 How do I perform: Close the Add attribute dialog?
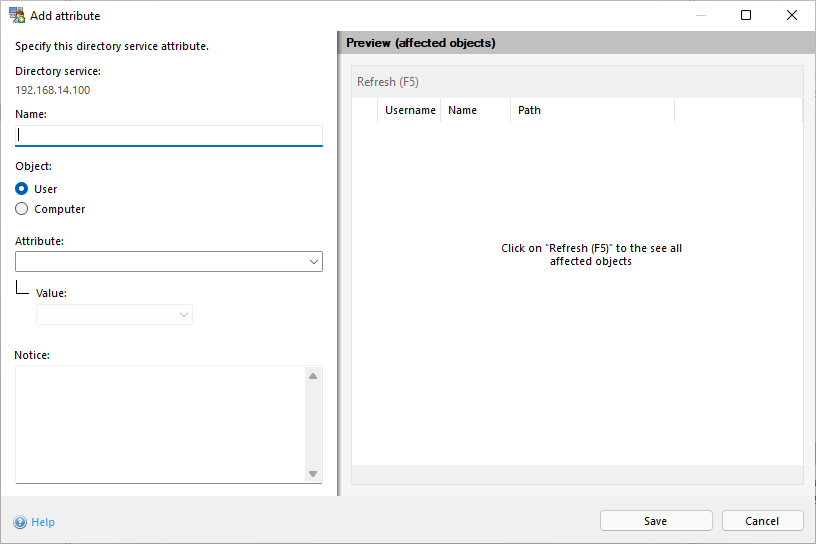point(792,16)
